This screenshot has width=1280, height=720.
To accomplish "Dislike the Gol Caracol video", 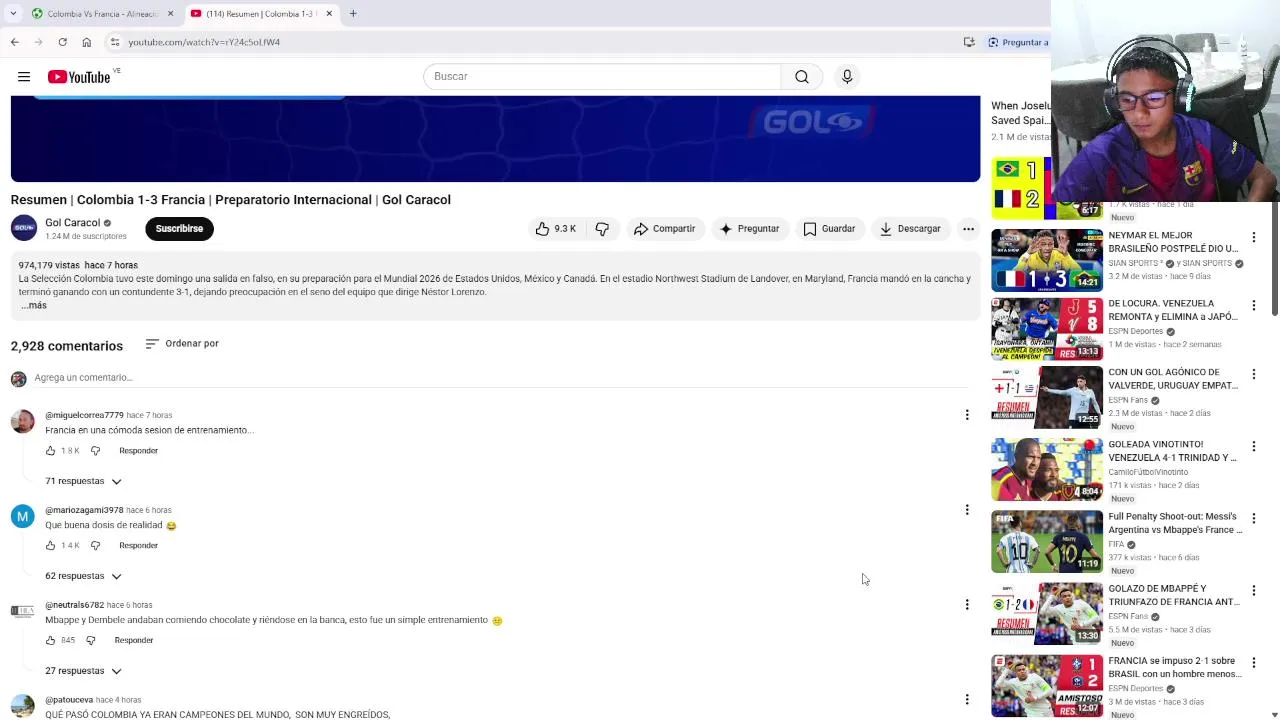I will click(602, 229).
